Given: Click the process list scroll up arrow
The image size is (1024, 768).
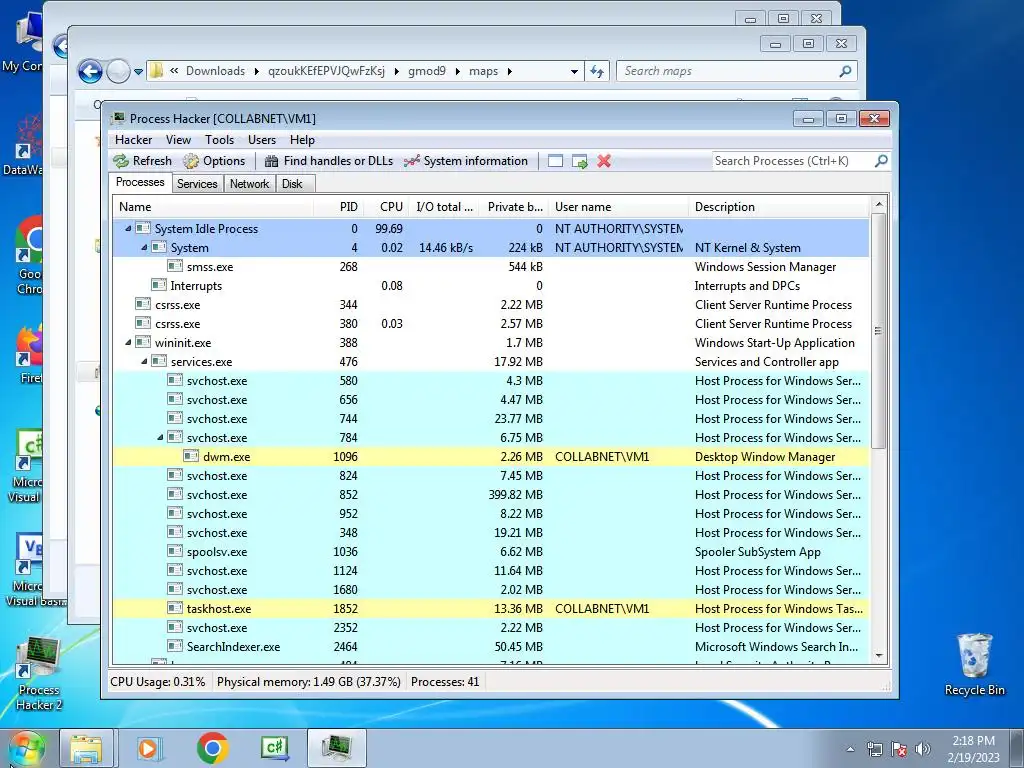Looking at the screenshot, I should 879,204.
